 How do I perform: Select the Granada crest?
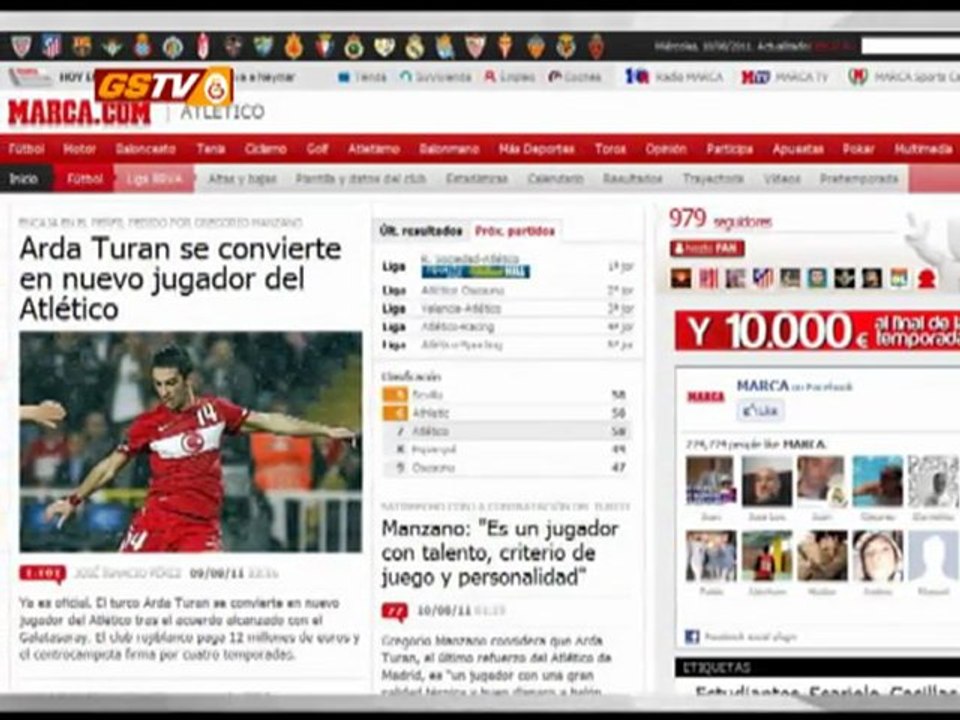point(203,46)
